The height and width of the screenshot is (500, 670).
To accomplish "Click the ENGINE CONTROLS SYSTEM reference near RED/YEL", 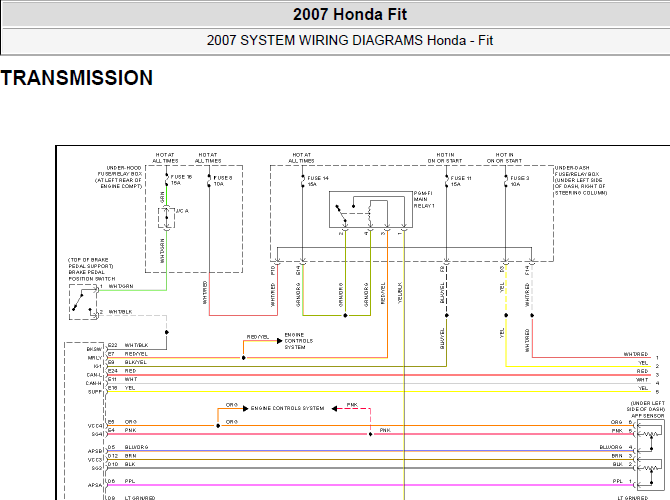I will tap(299, 341).
